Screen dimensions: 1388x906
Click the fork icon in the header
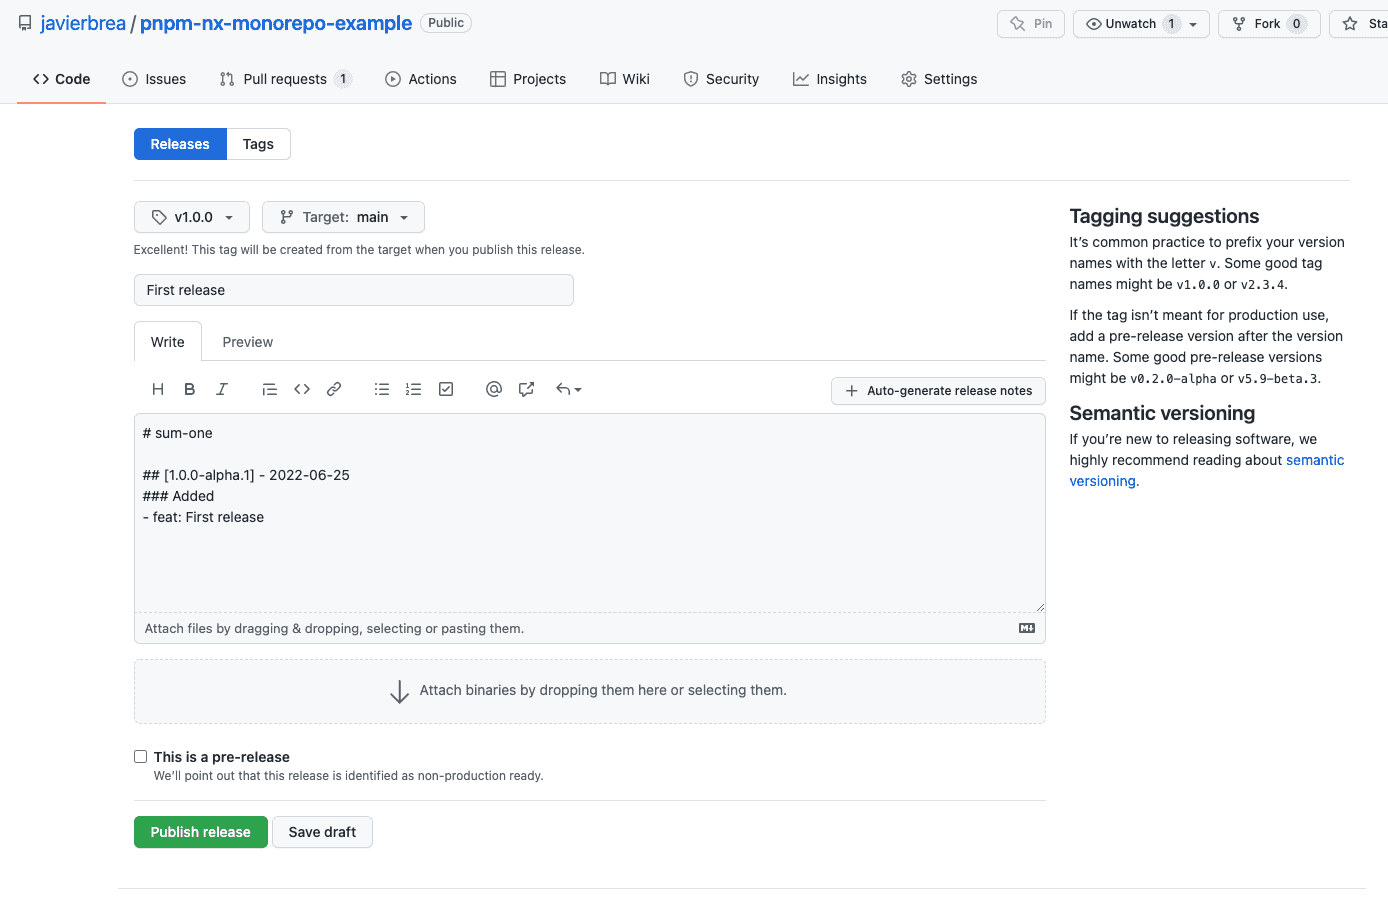tap(1239, 24)
